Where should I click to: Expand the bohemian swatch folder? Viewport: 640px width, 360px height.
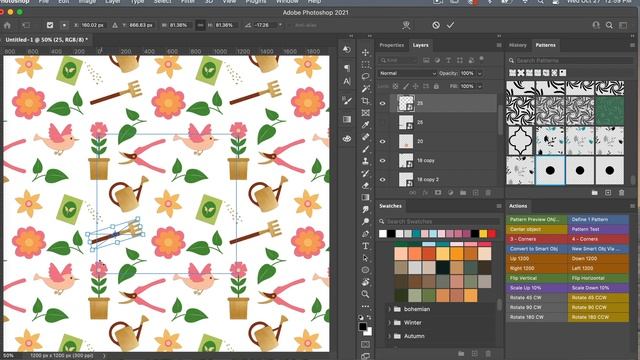390,309
